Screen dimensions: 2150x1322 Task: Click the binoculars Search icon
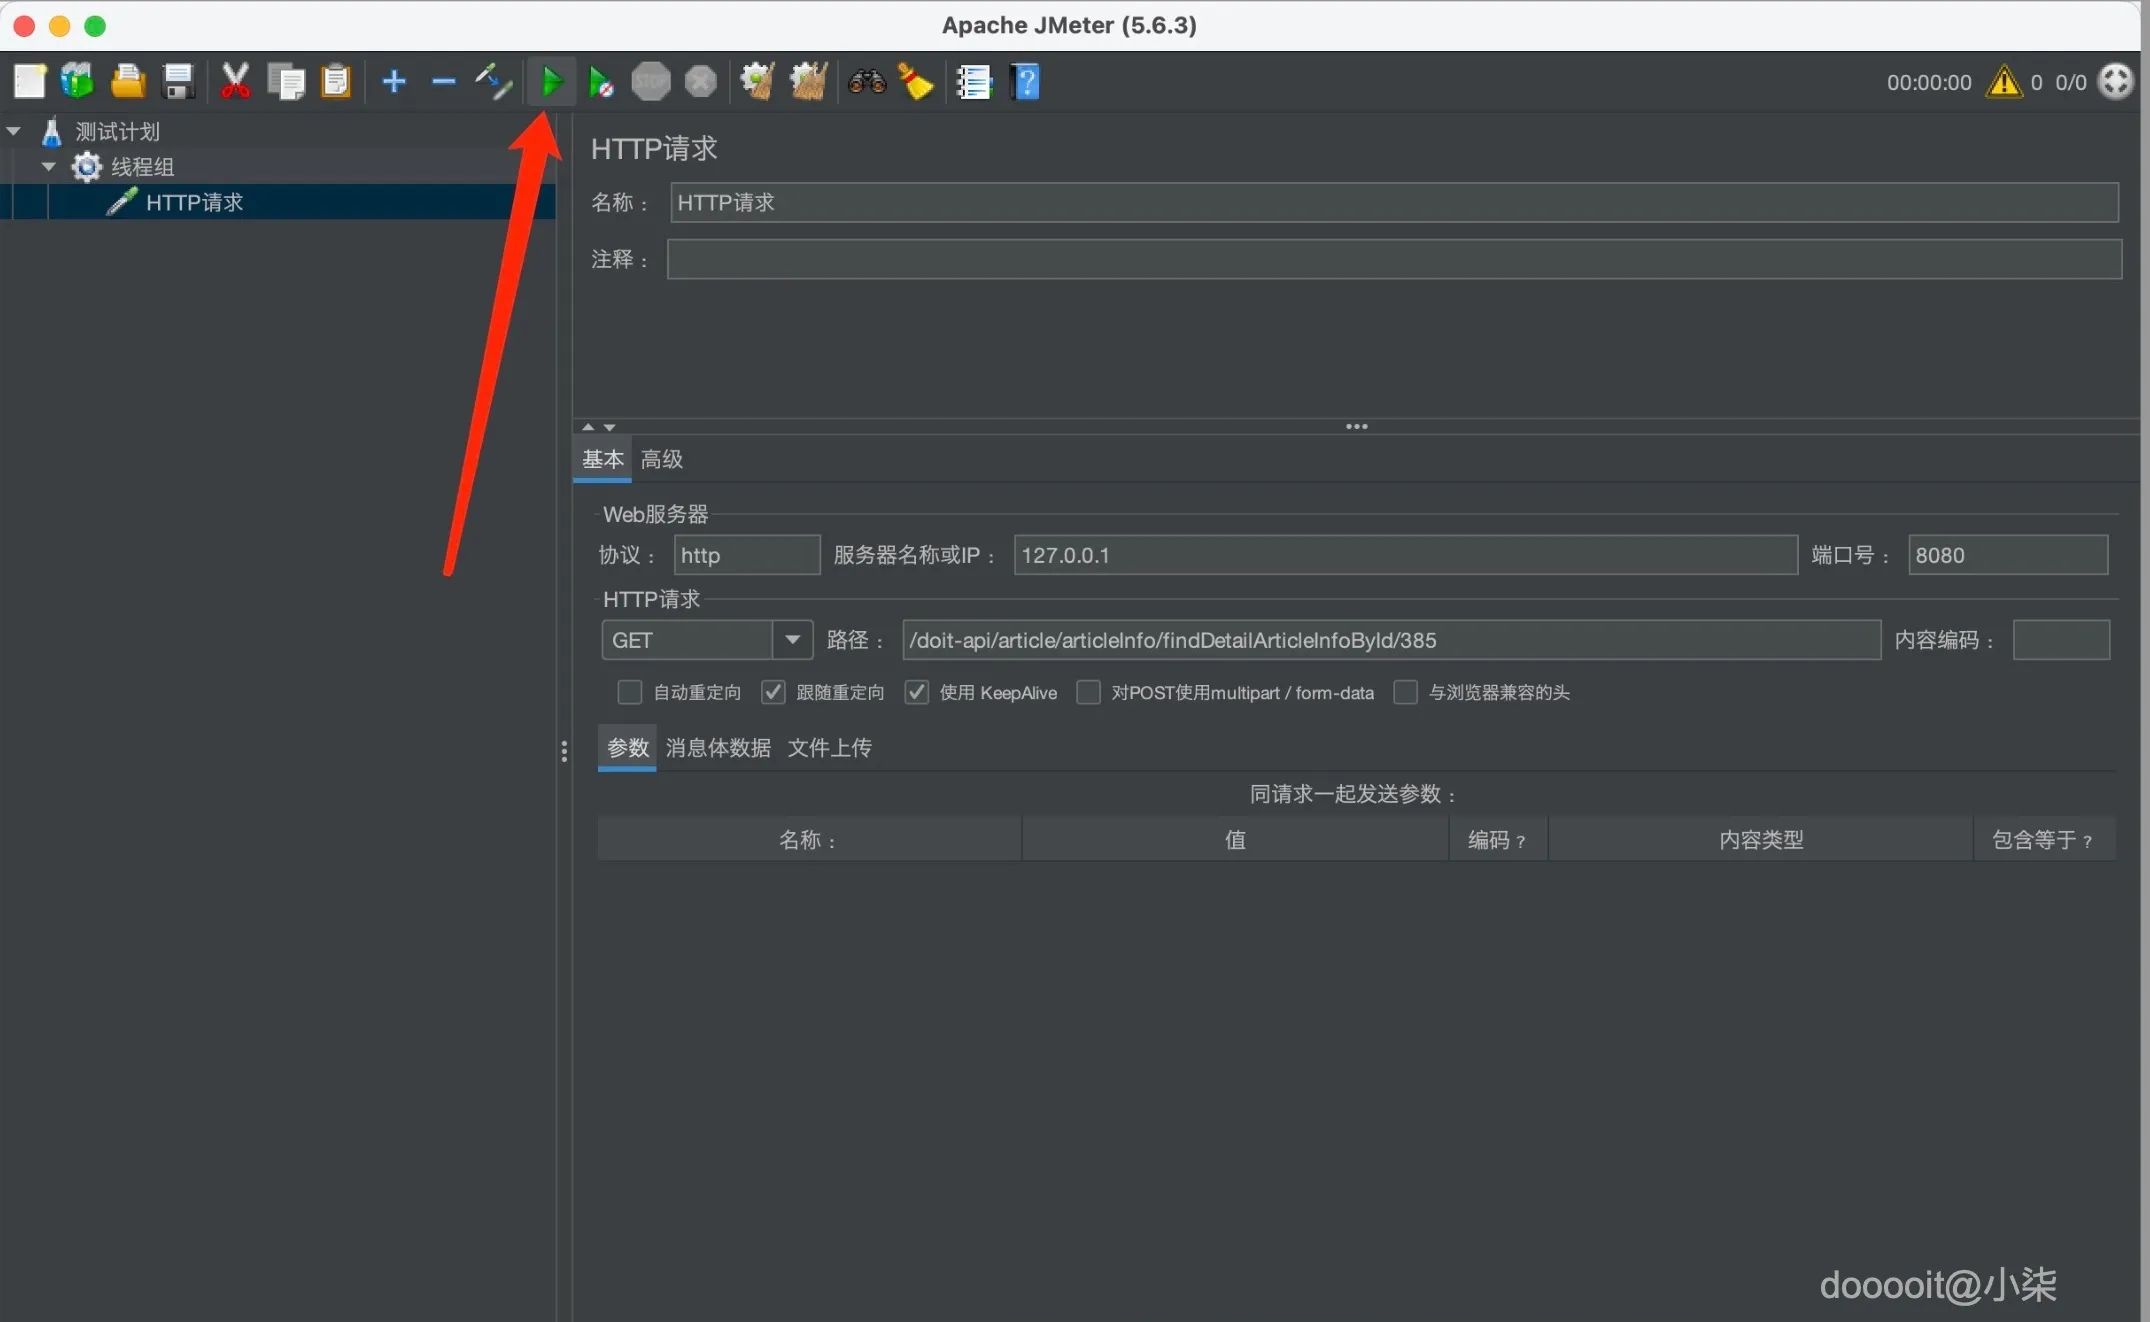coord(866,82)
